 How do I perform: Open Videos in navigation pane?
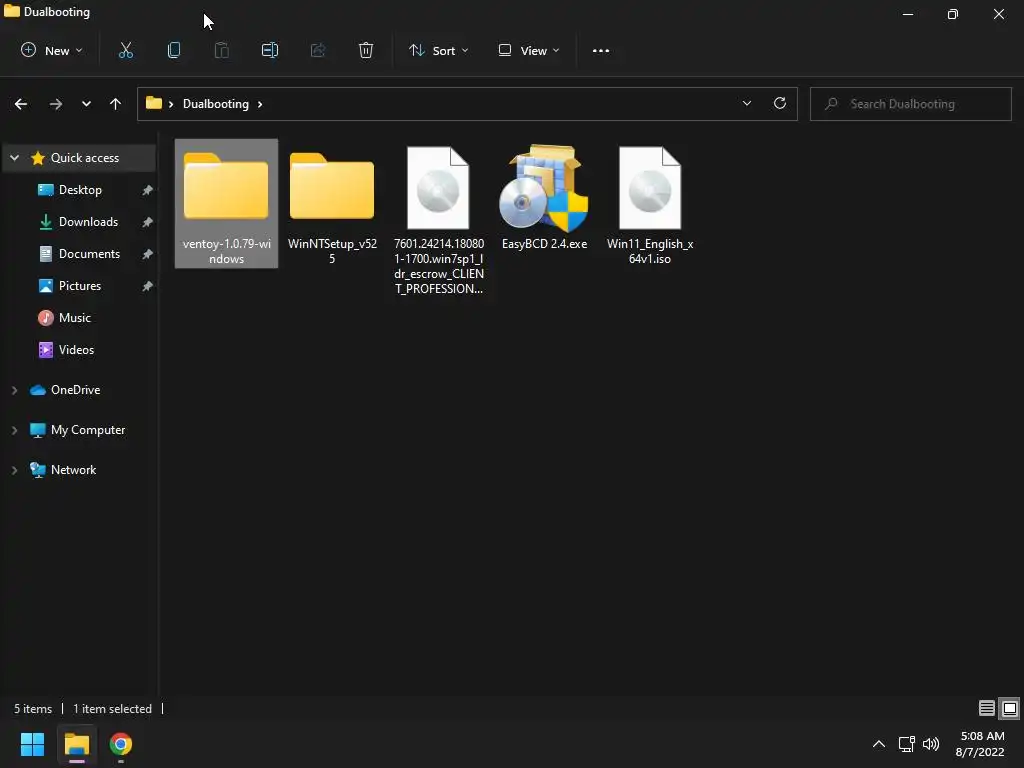(x=76, y=349)
